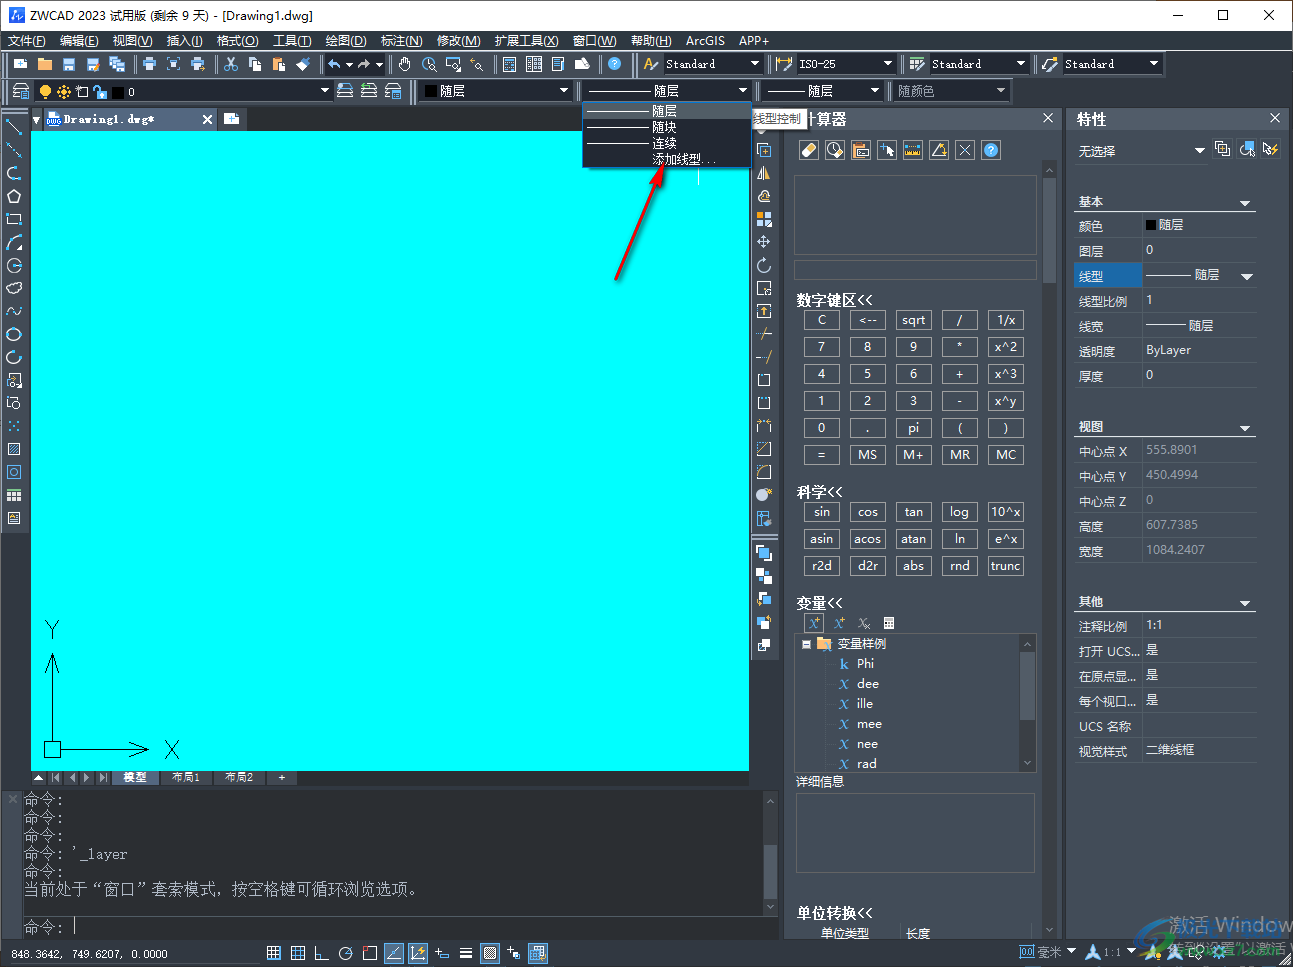Toggle object snap tracking in status bar
The width and height of the screenshot is (1293, 967).
(x=394, y=953)
